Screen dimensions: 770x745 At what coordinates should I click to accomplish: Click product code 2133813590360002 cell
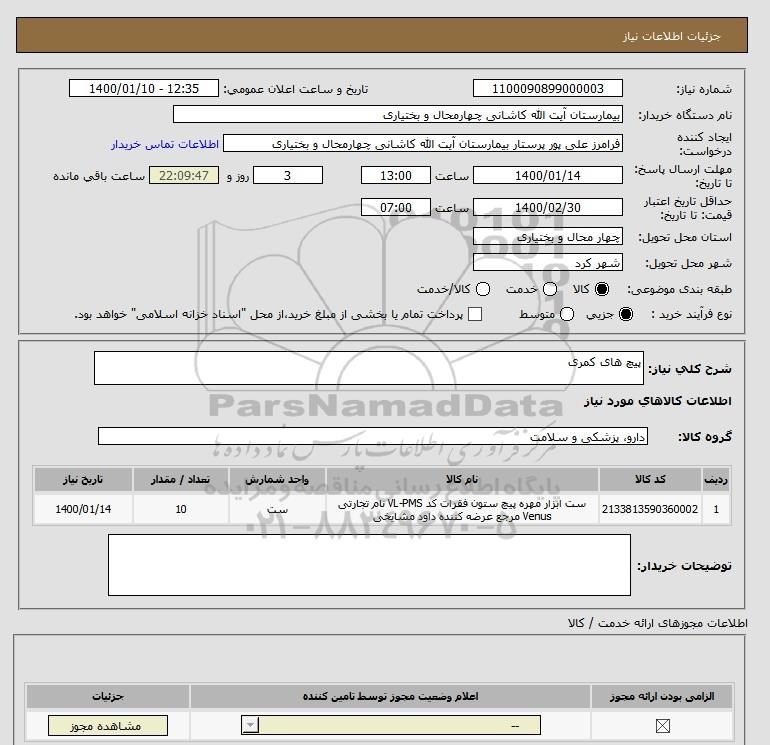pos(650,509)
